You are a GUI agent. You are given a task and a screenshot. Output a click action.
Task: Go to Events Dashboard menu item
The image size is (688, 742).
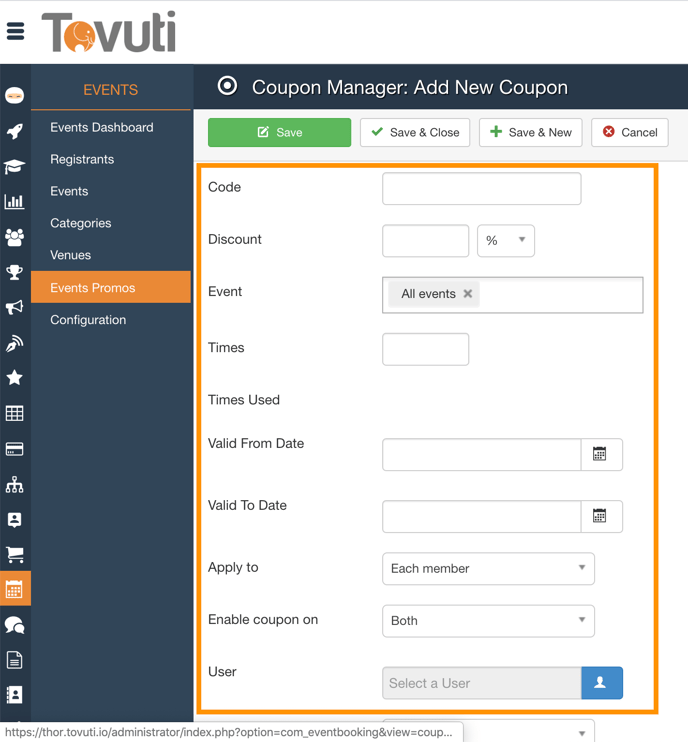point(102,128)
